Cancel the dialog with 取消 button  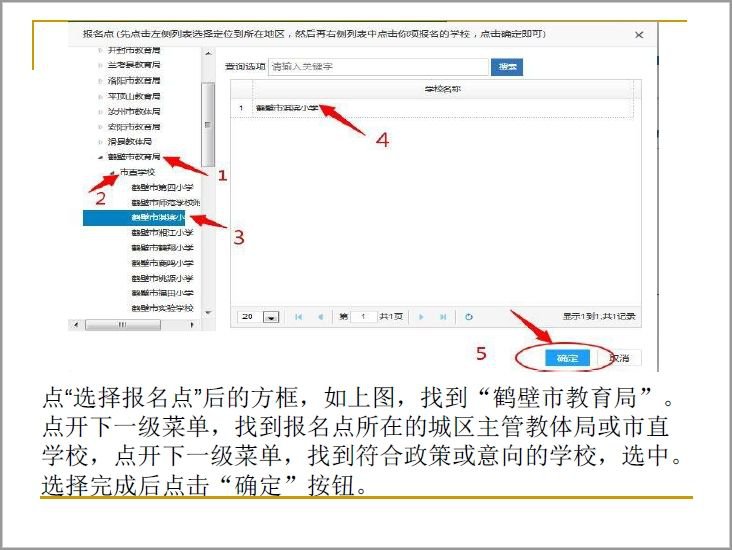tap(619, 358)
